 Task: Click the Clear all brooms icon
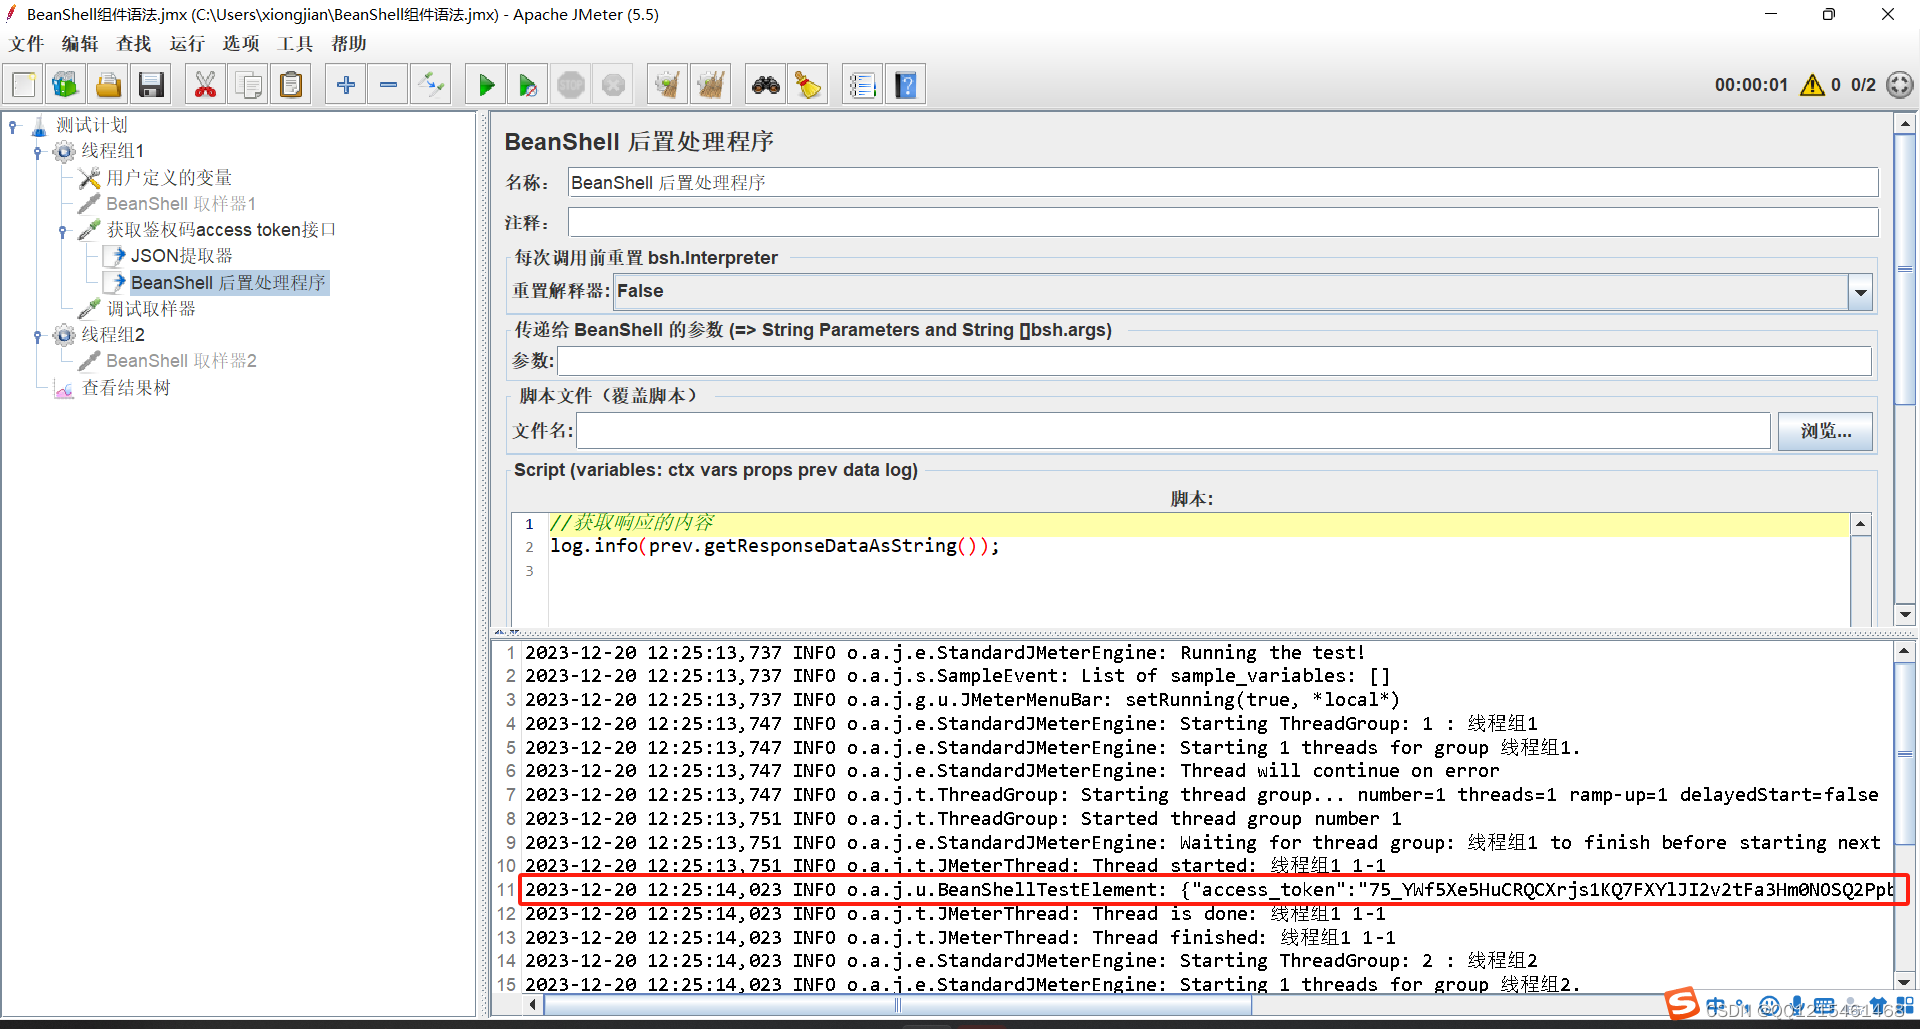pyautogui.click(x=711, y=85)
